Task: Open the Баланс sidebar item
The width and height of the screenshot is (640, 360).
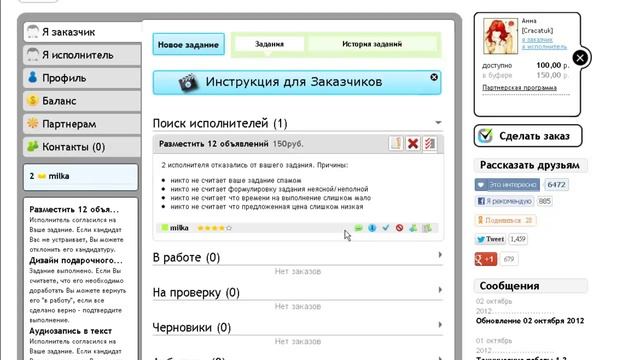Action: (82, 101)
